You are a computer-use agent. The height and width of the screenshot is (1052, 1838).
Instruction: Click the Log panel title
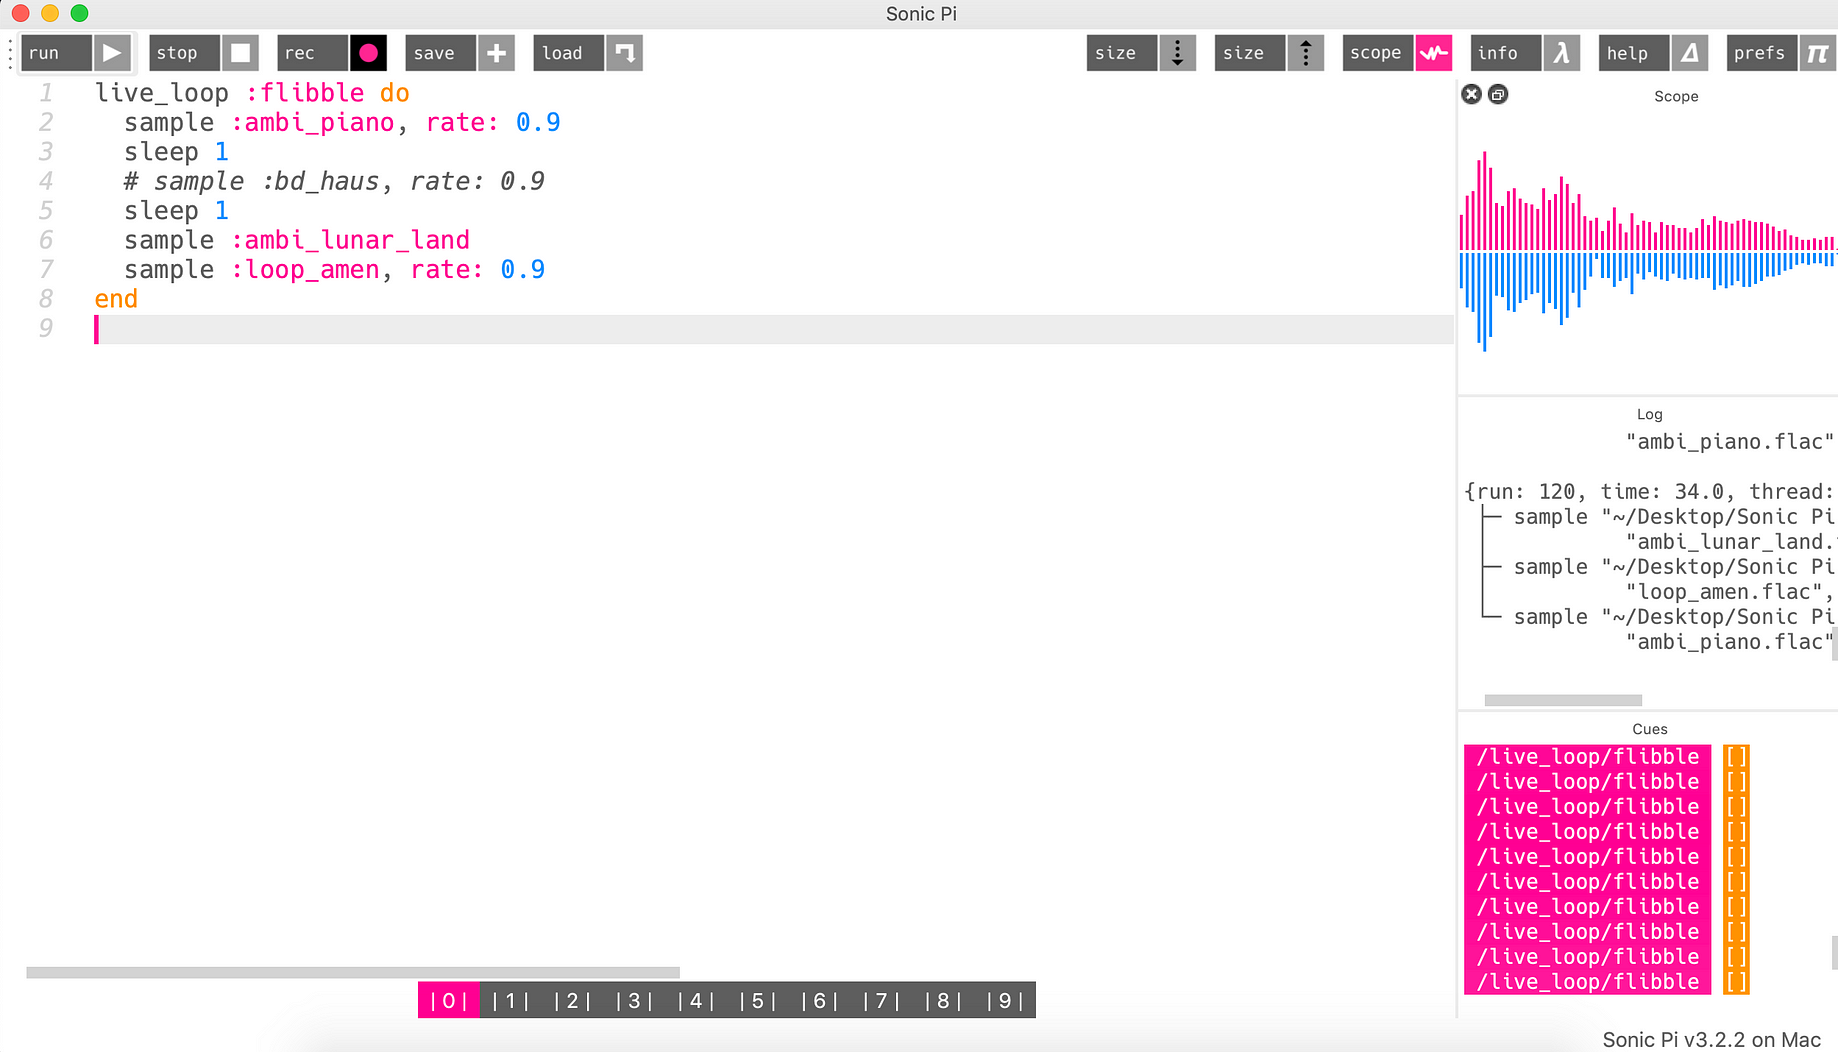point(1649,414)
